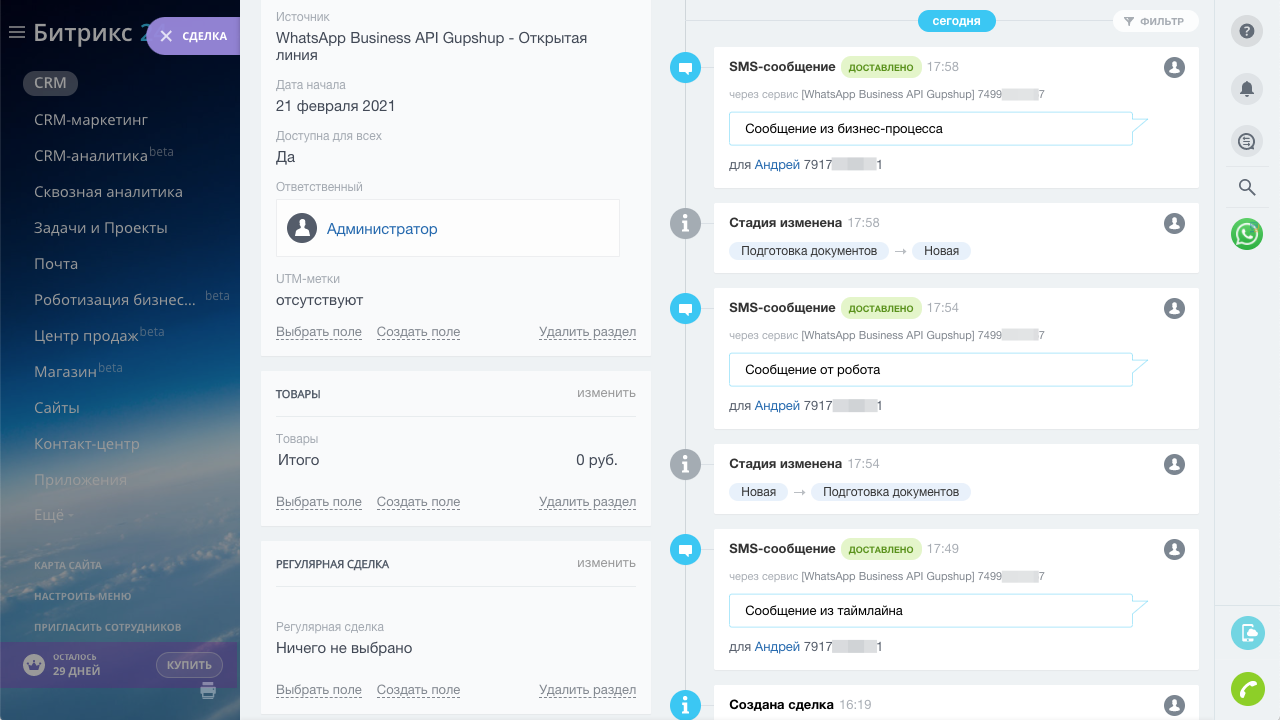Open the notifications bell icon

(x=1247, y=88)
